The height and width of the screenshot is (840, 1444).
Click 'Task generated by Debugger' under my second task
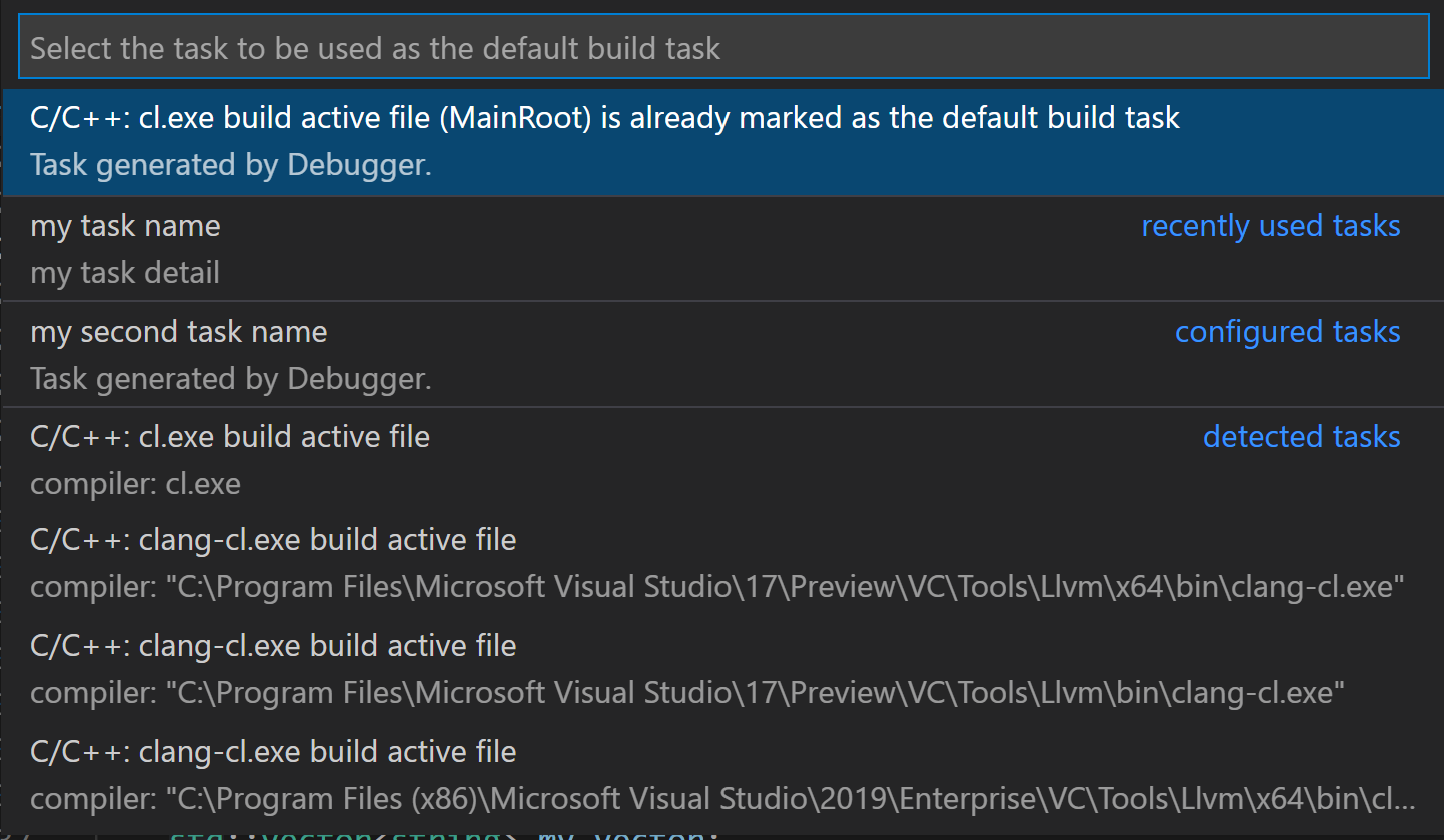[230, 378]
